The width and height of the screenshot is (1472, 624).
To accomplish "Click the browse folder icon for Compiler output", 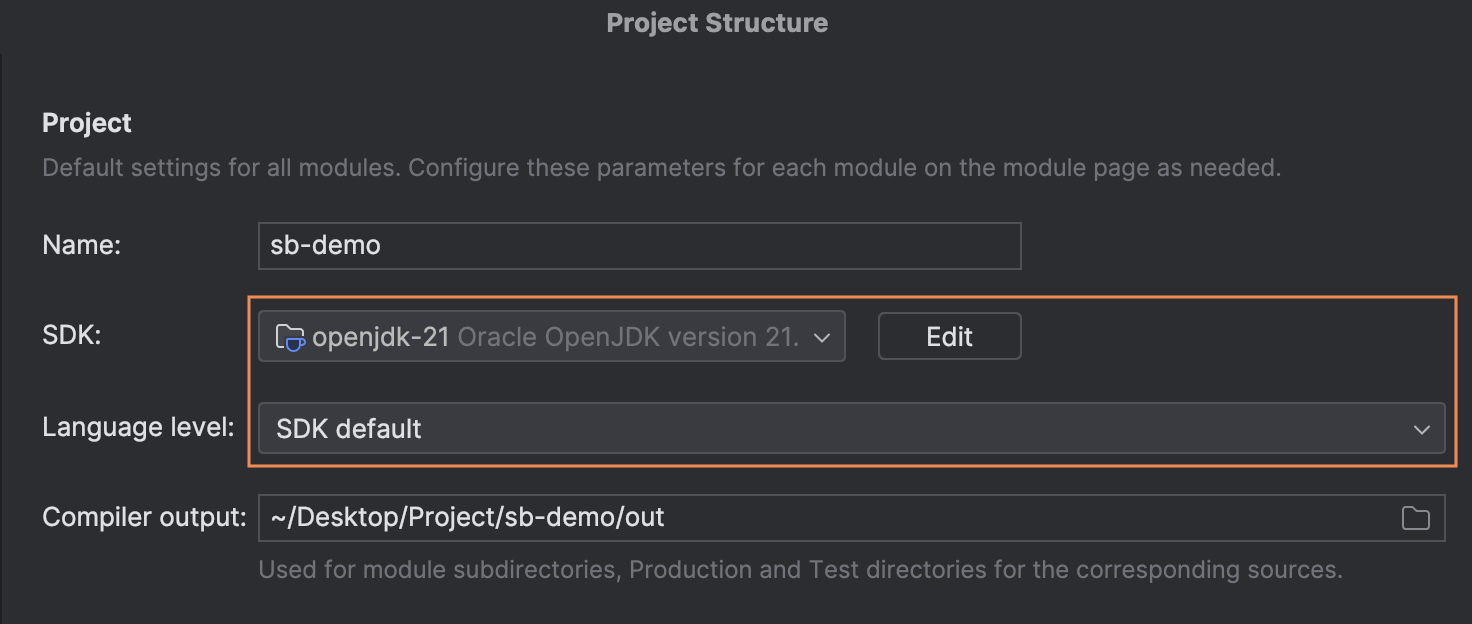I will [x=1415, y=517].
